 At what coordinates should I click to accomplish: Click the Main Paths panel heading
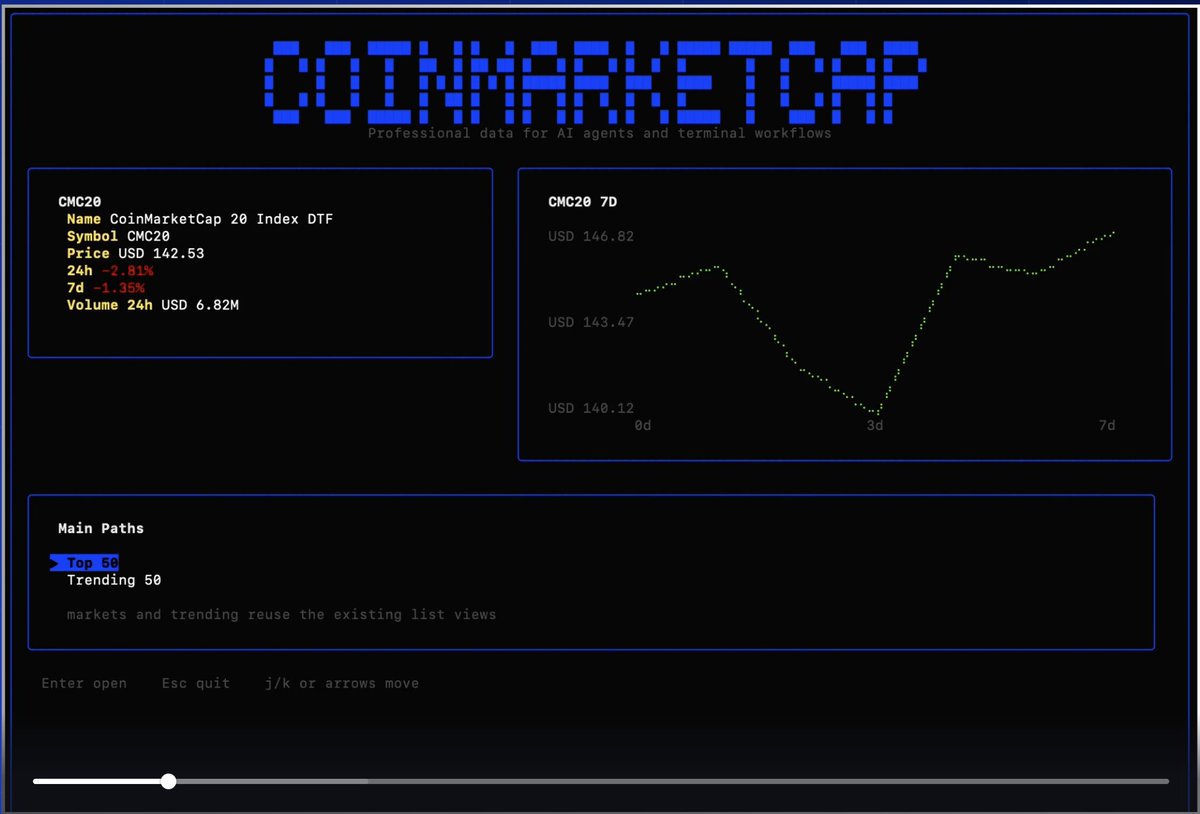point(101,529)
